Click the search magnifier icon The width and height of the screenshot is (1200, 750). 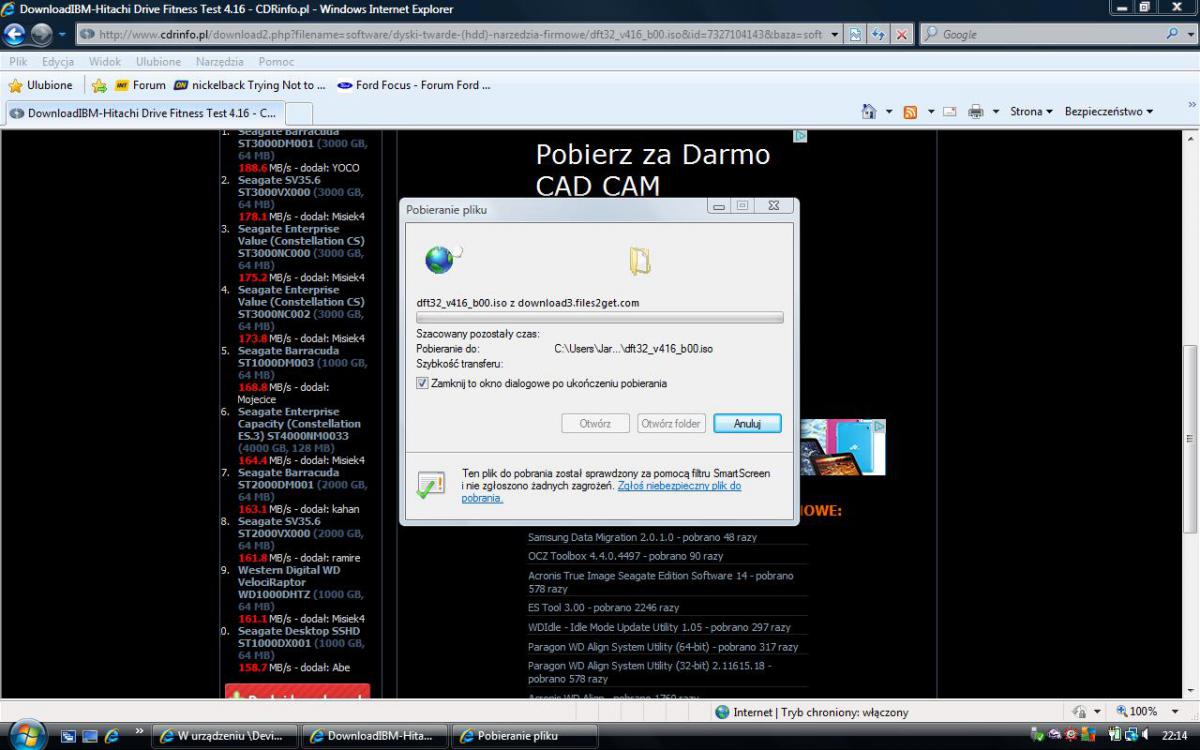1173,34
